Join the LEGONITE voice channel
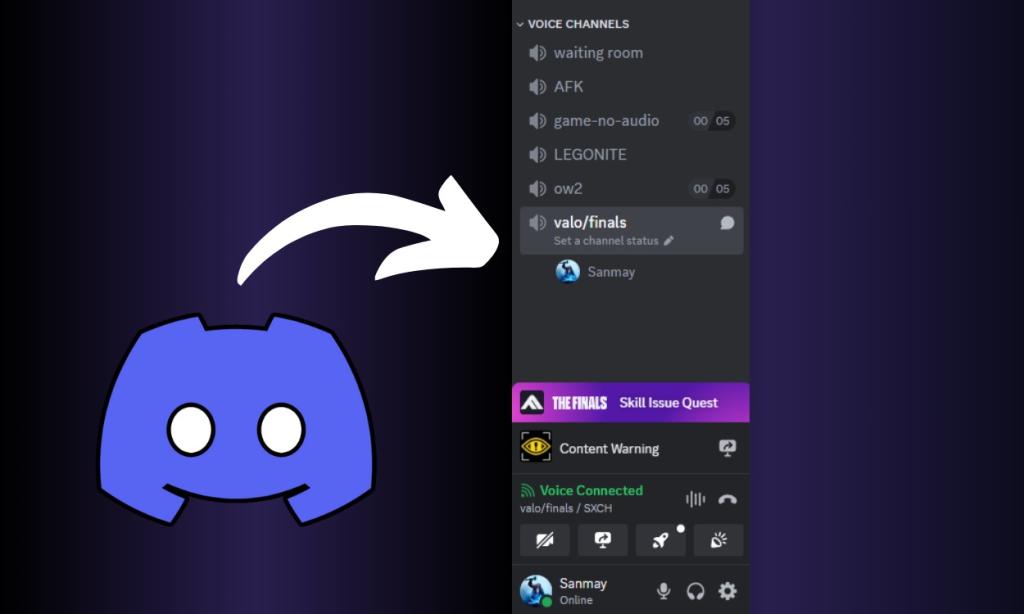Viewport: 1024px width, 614px height. click(x=590, y=154)
